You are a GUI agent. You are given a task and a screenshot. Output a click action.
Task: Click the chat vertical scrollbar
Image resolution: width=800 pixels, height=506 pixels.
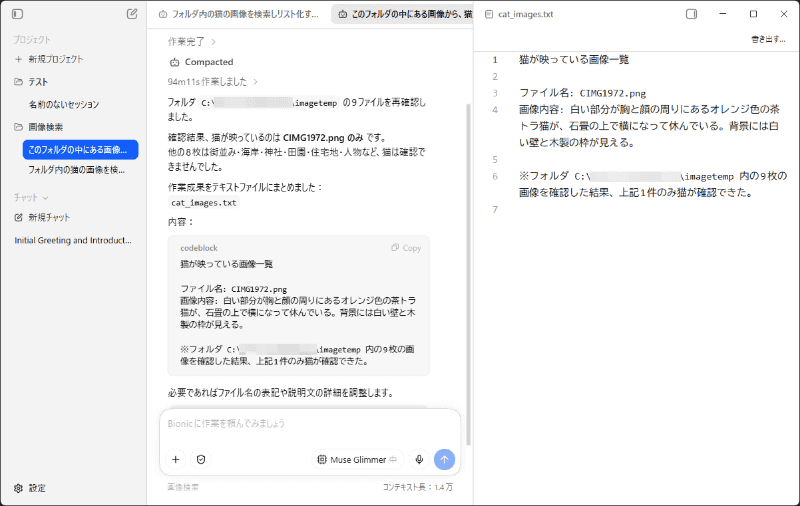pos(468,274)
